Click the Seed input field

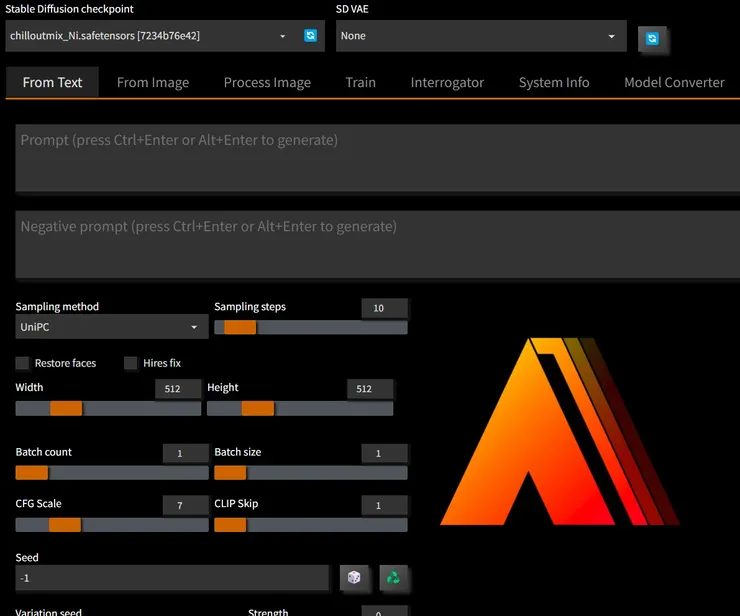coord(172,578)
